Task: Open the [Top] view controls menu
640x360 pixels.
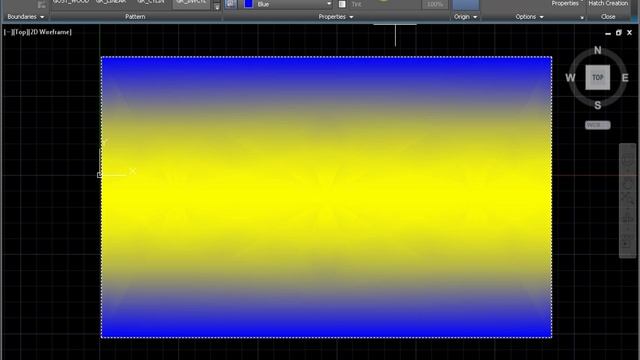Action: pos(20,32)
